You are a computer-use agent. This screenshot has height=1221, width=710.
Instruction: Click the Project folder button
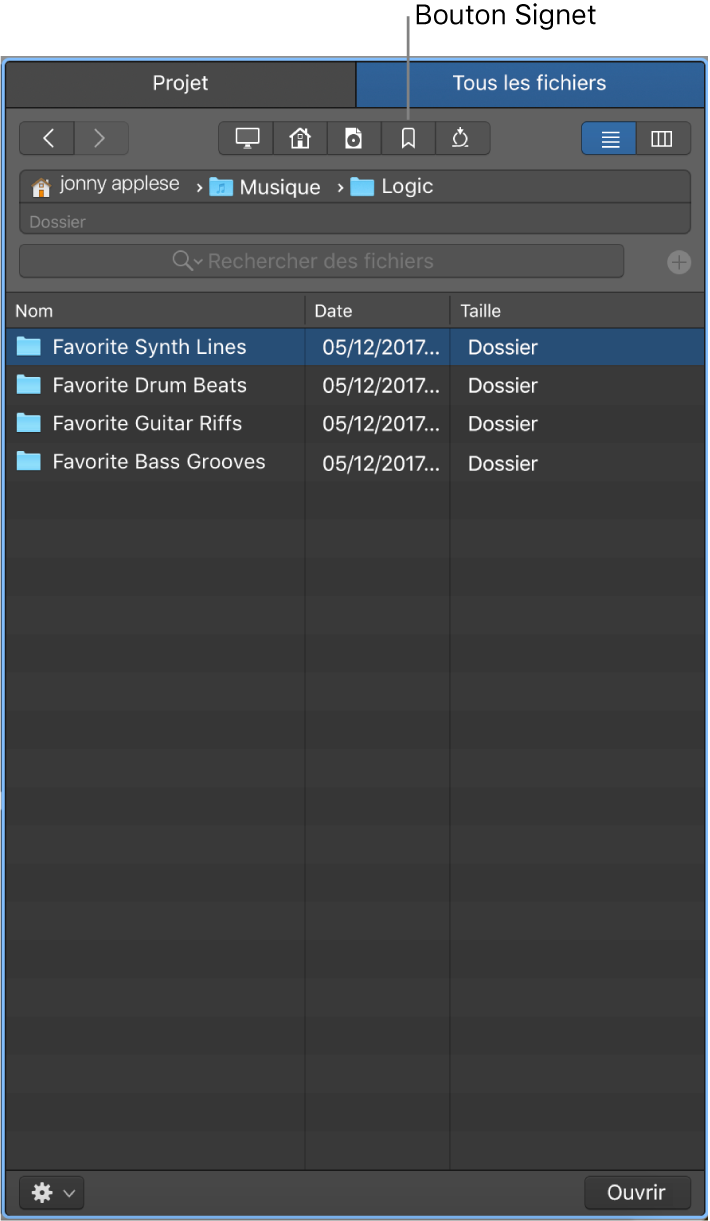point(354,139)
